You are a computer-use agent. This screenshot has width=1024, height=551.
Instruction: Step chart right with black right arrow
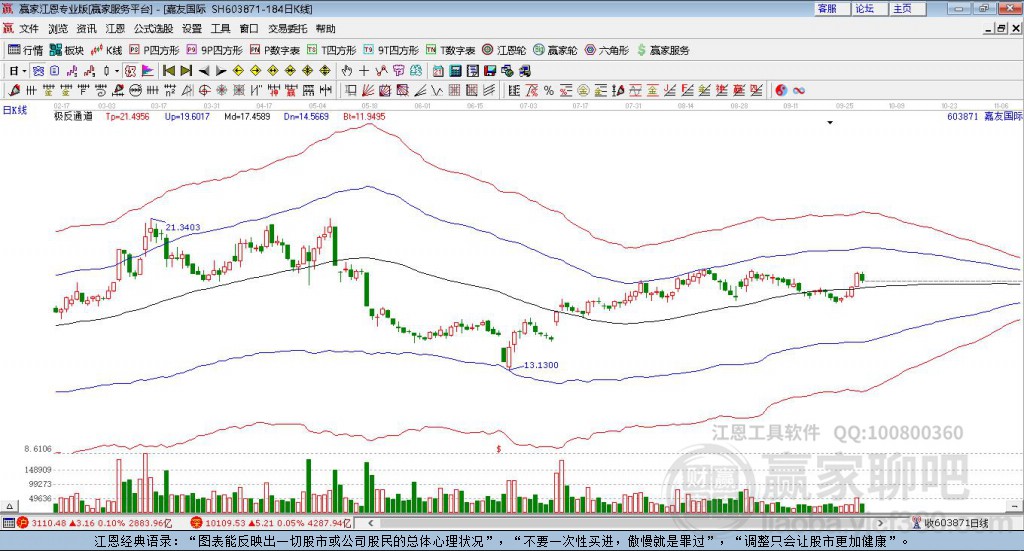pyautogui.click(x=221, y=71)
